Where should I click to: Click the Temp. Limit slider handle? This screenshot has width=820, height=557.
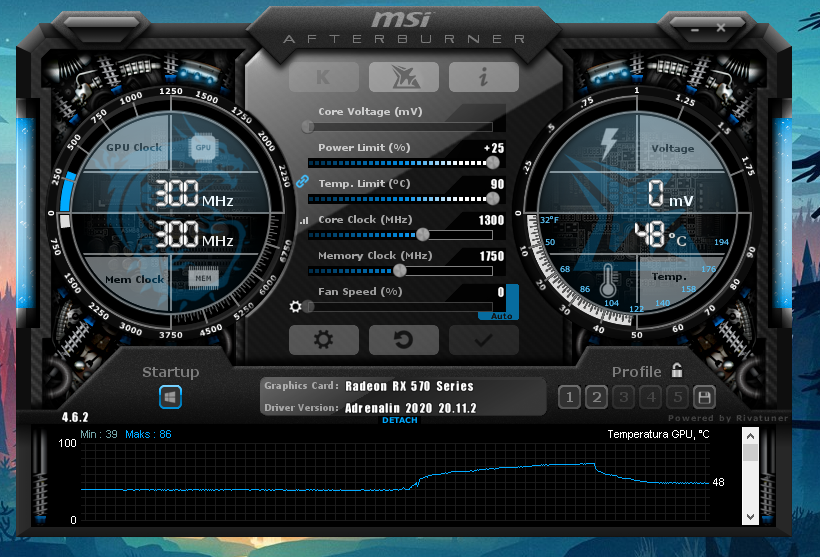click(493, 198)
